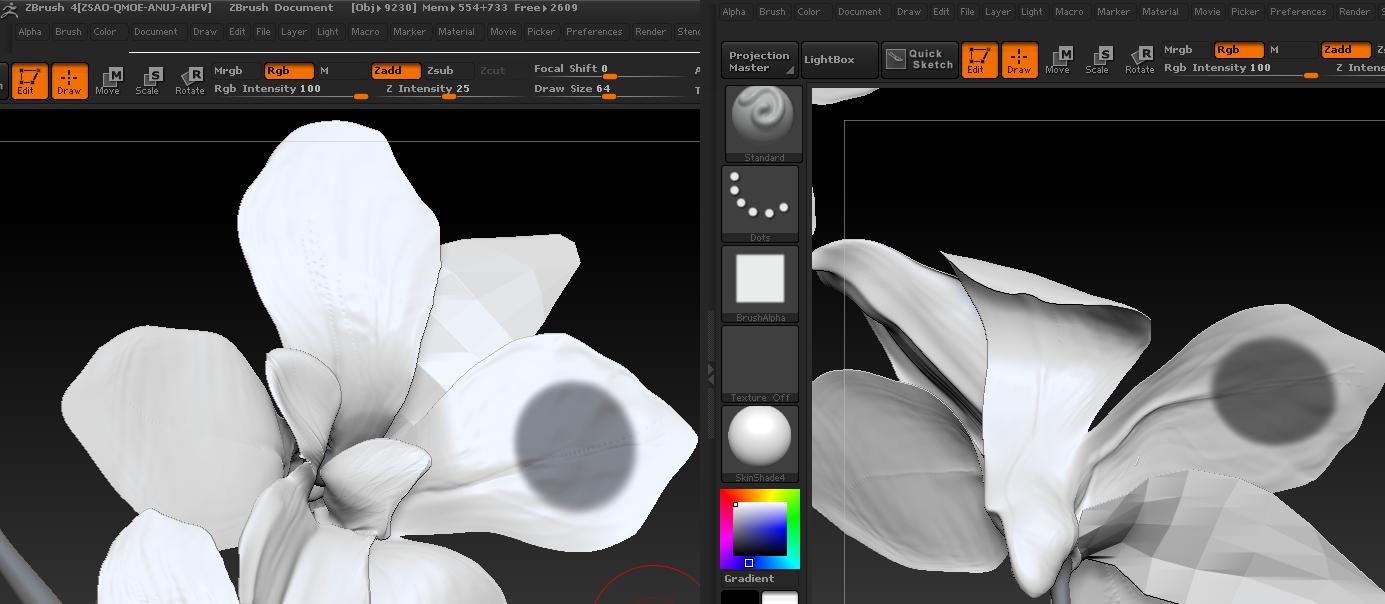The height and width of the screenshot is (604, 1385).
Task: Launch Projection Master
Action: tap(759, 59)
